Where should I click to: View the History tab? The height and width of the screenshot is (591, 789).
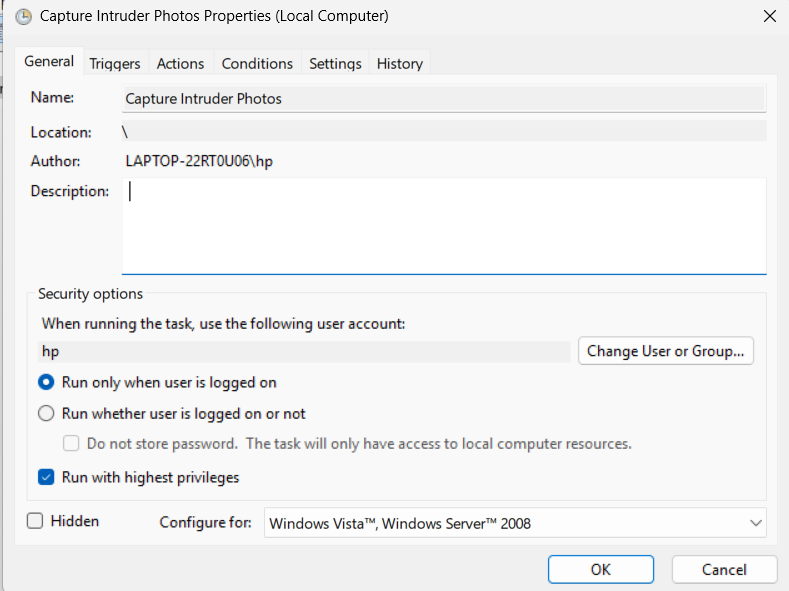coord(399,63)
